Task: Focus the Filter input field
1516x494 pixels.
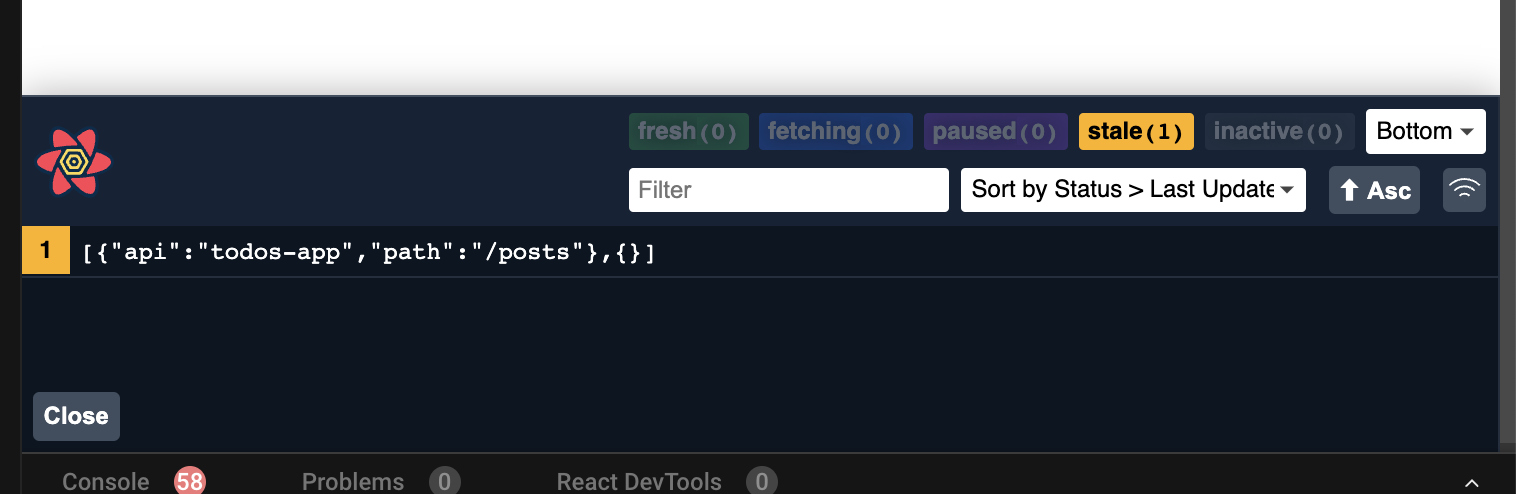Action: point(788,190)
